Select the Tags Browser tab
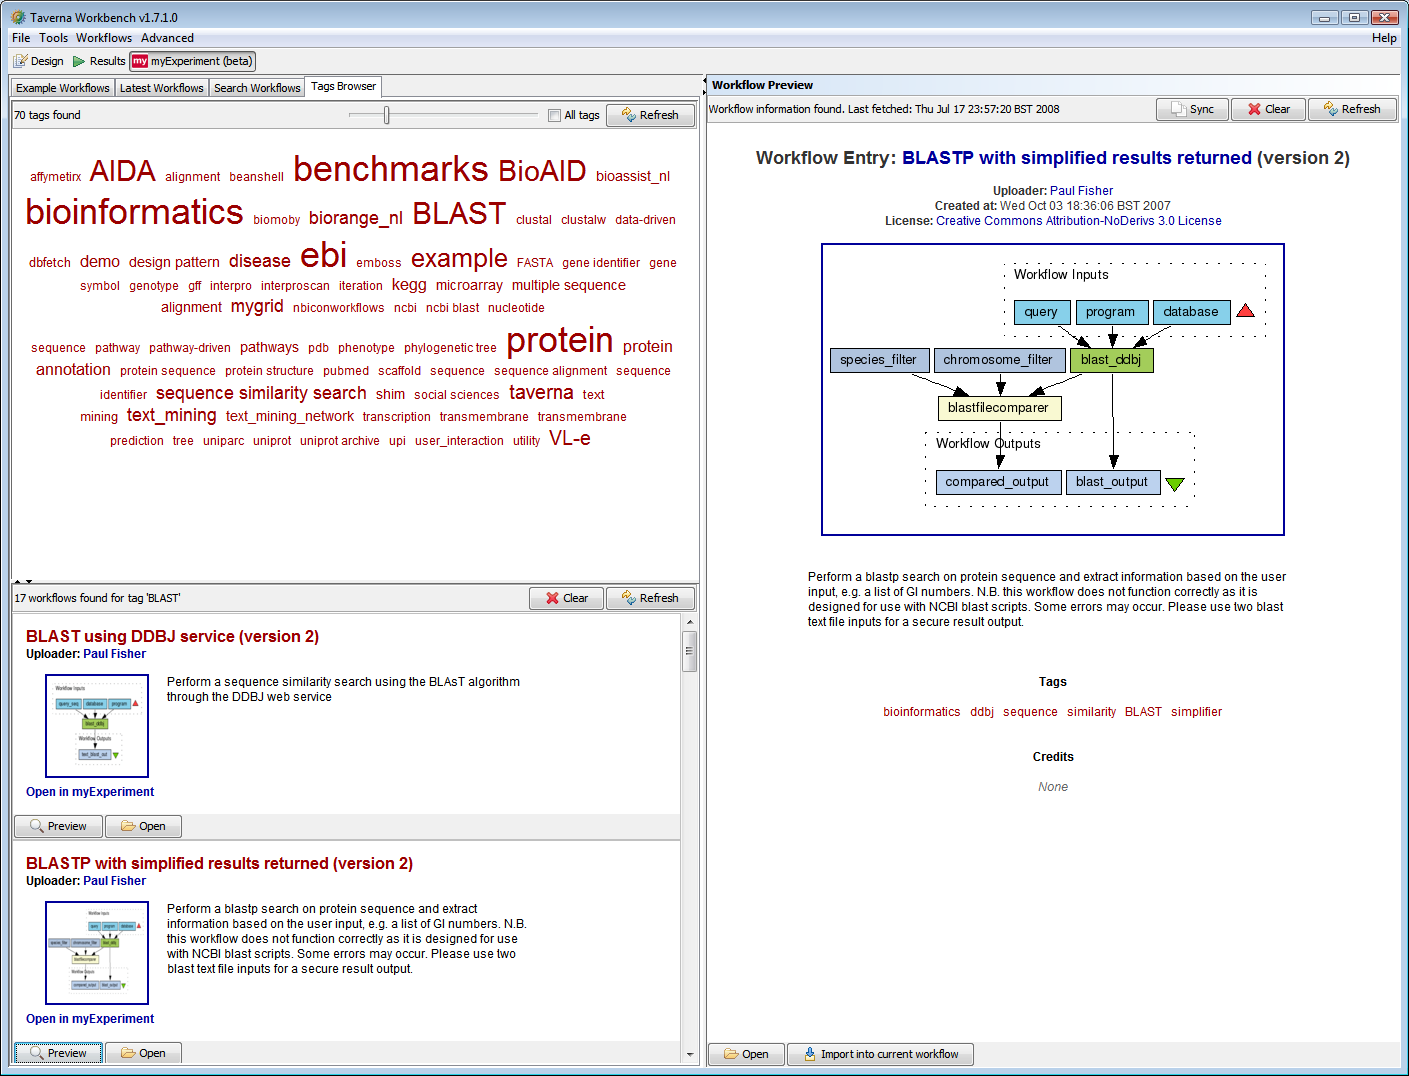This screenshot has height=1076, width=1409. (343, 87)
